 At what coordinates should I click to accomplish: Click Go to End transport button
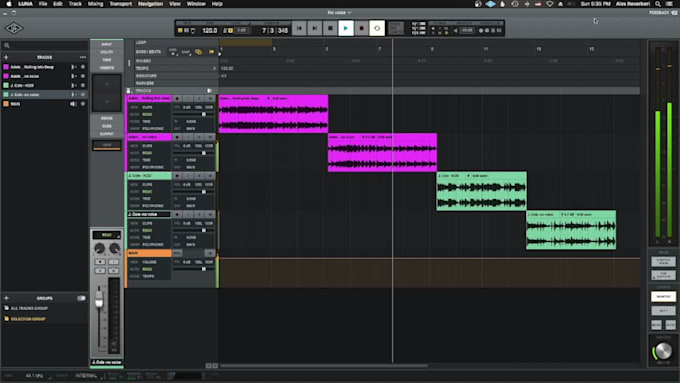tap(314, 28)
